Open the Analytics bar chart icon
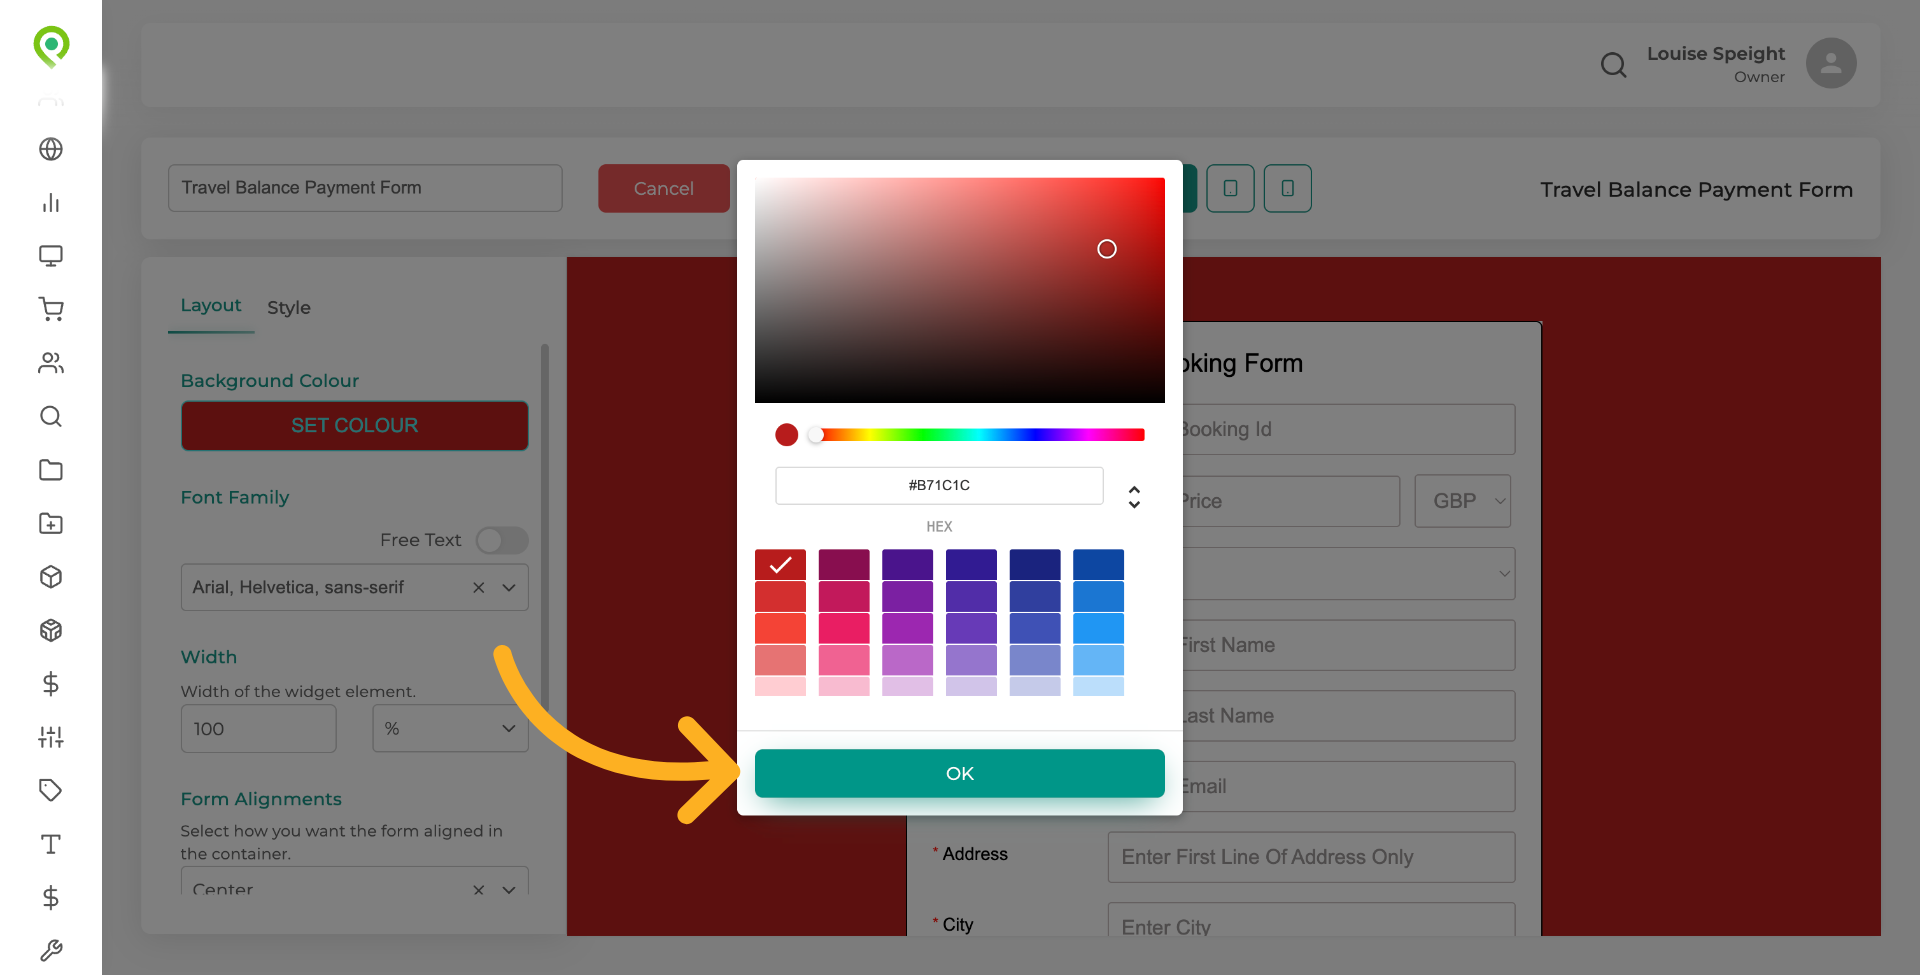Screen dimensions: 1920x975 [51, 203]
